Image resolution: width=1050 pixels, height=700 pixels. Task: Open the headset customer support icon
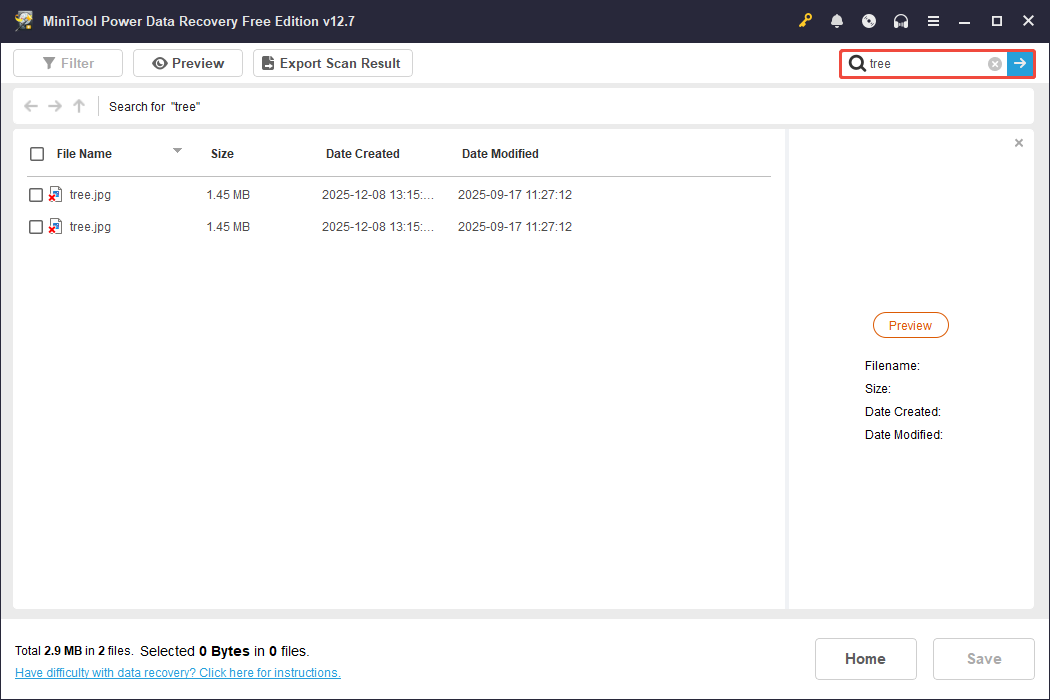(901, 20)
